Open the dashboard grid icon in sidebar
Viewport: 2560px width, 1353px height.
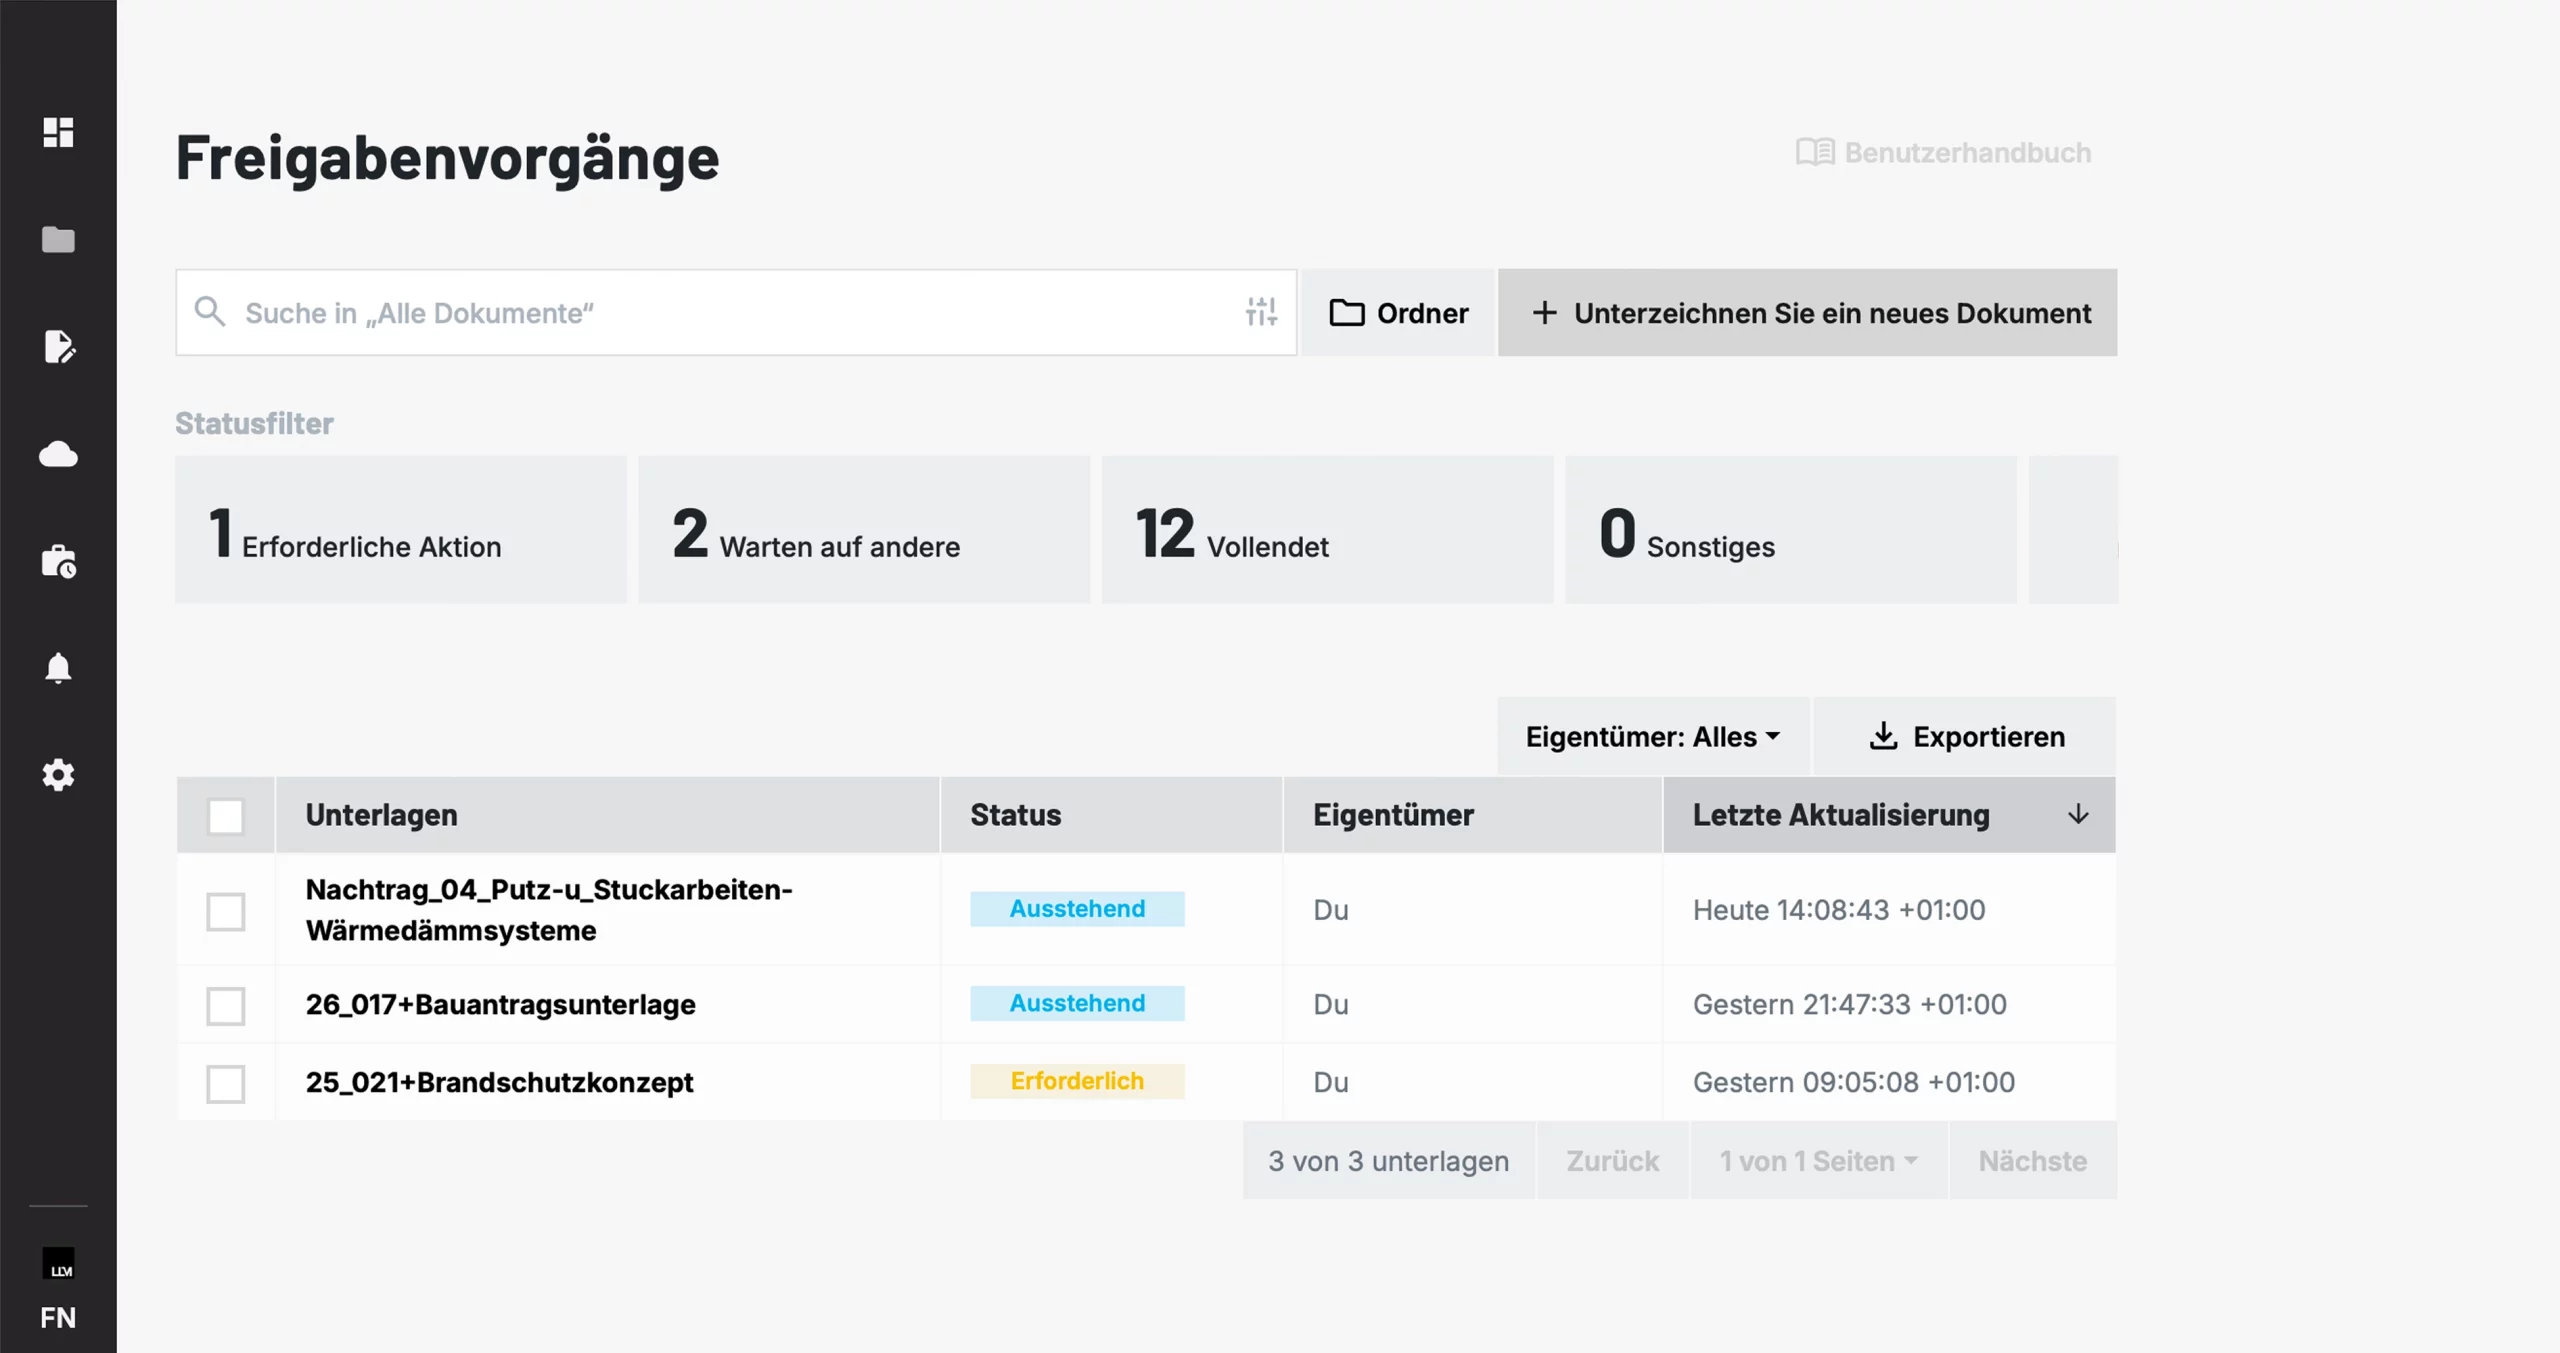pyautogui.click(x=58, y=132)
